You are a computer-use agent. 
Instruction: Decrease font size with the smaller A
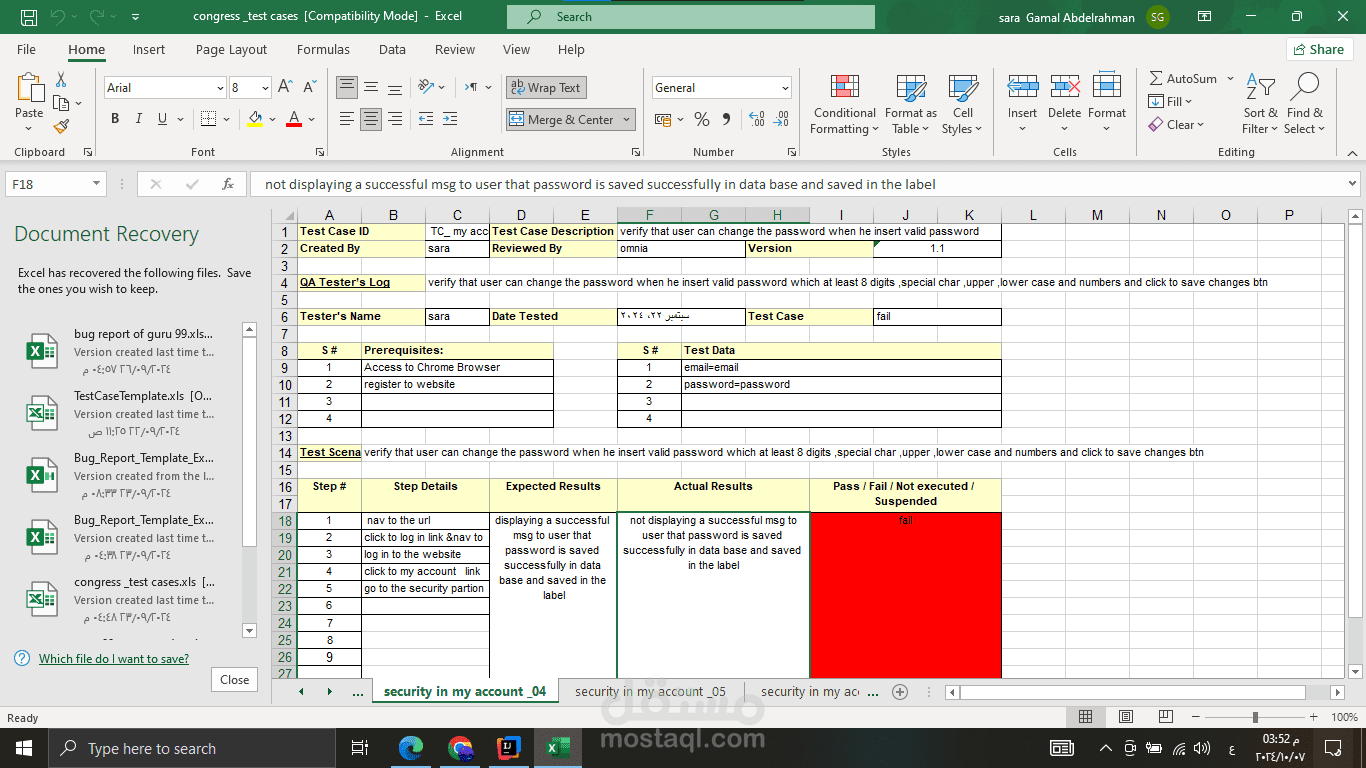click(x=311, y=87)
